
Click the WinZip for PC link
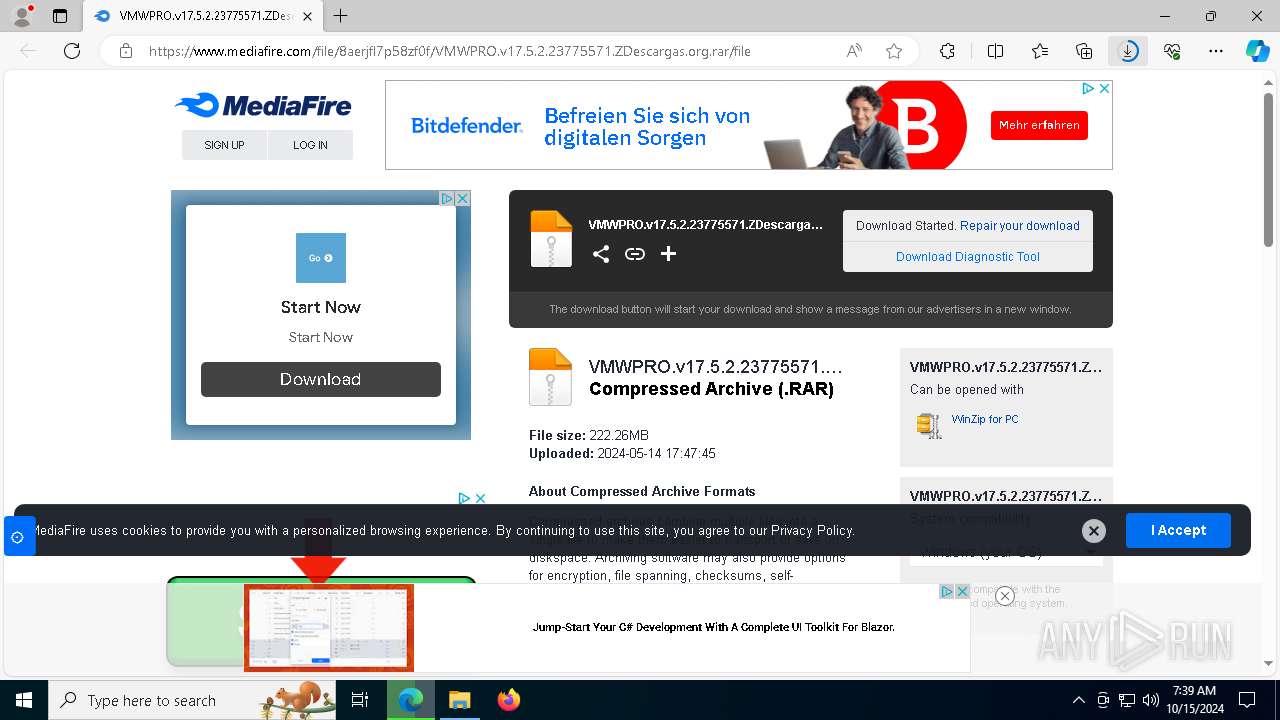[985, 419]
